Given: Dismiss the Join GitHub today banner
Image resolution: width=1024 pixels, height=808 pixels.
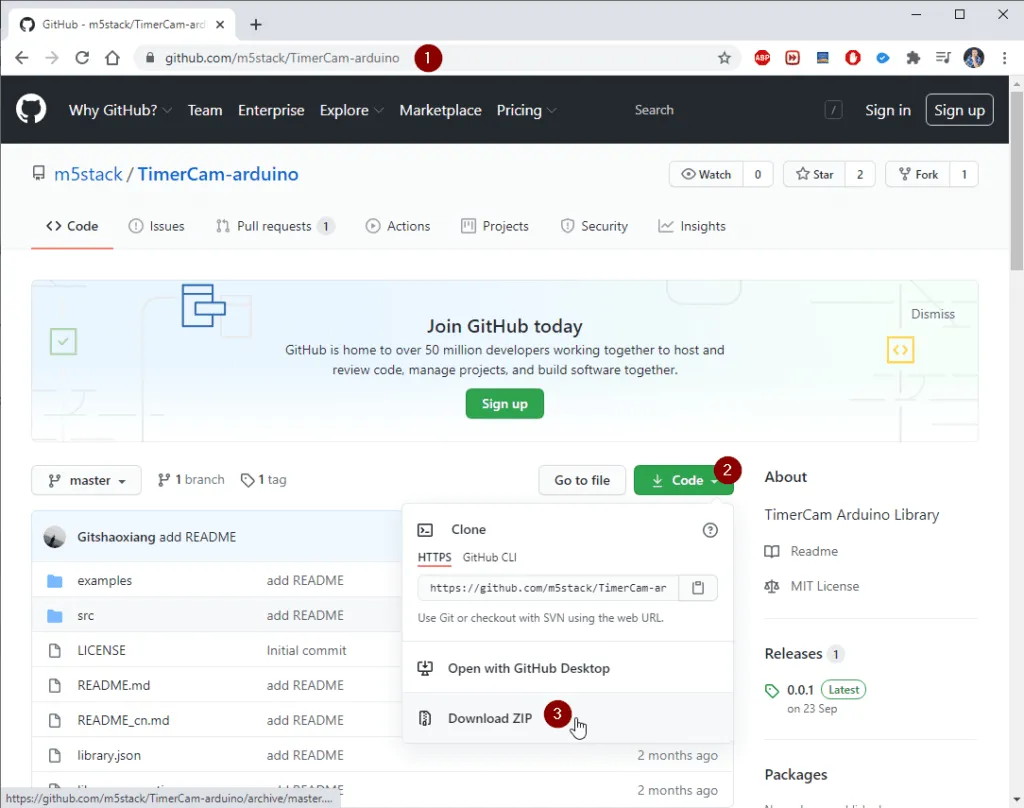Looking at the screenshot, I should coord(933,313).
